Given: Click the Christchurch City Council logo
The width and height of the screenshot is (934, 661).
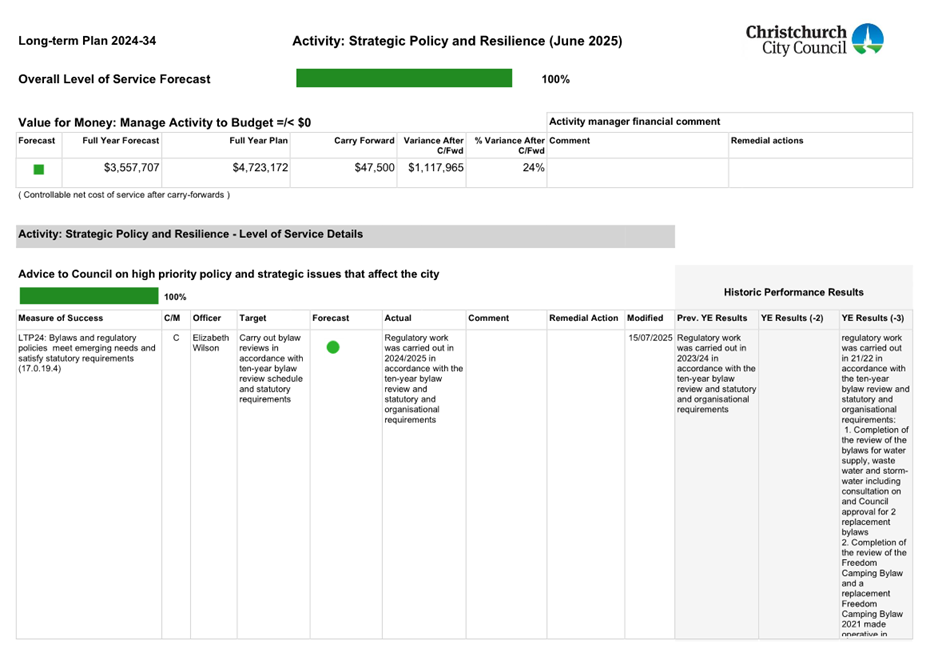Looking at the screenshot, I should [818, 38].
